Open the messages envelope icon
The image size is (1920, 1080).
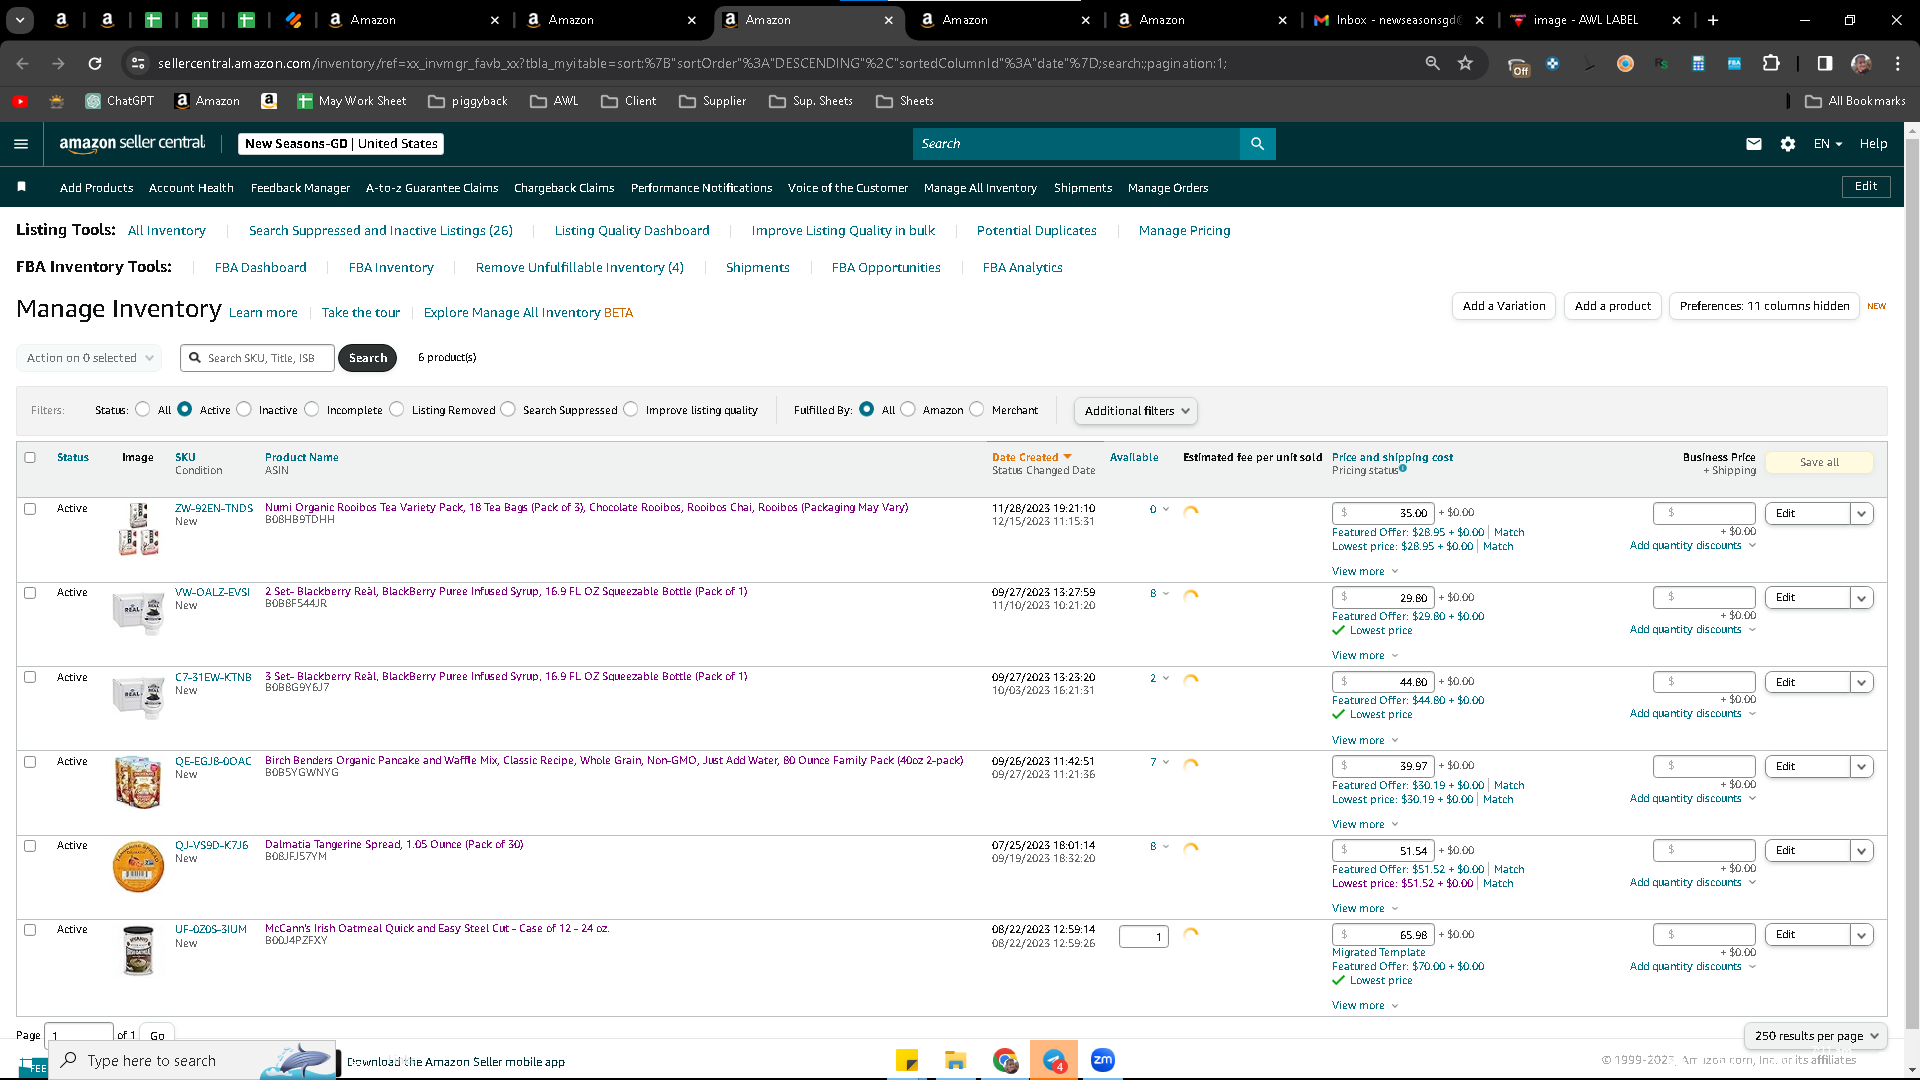click(1754, 144)
